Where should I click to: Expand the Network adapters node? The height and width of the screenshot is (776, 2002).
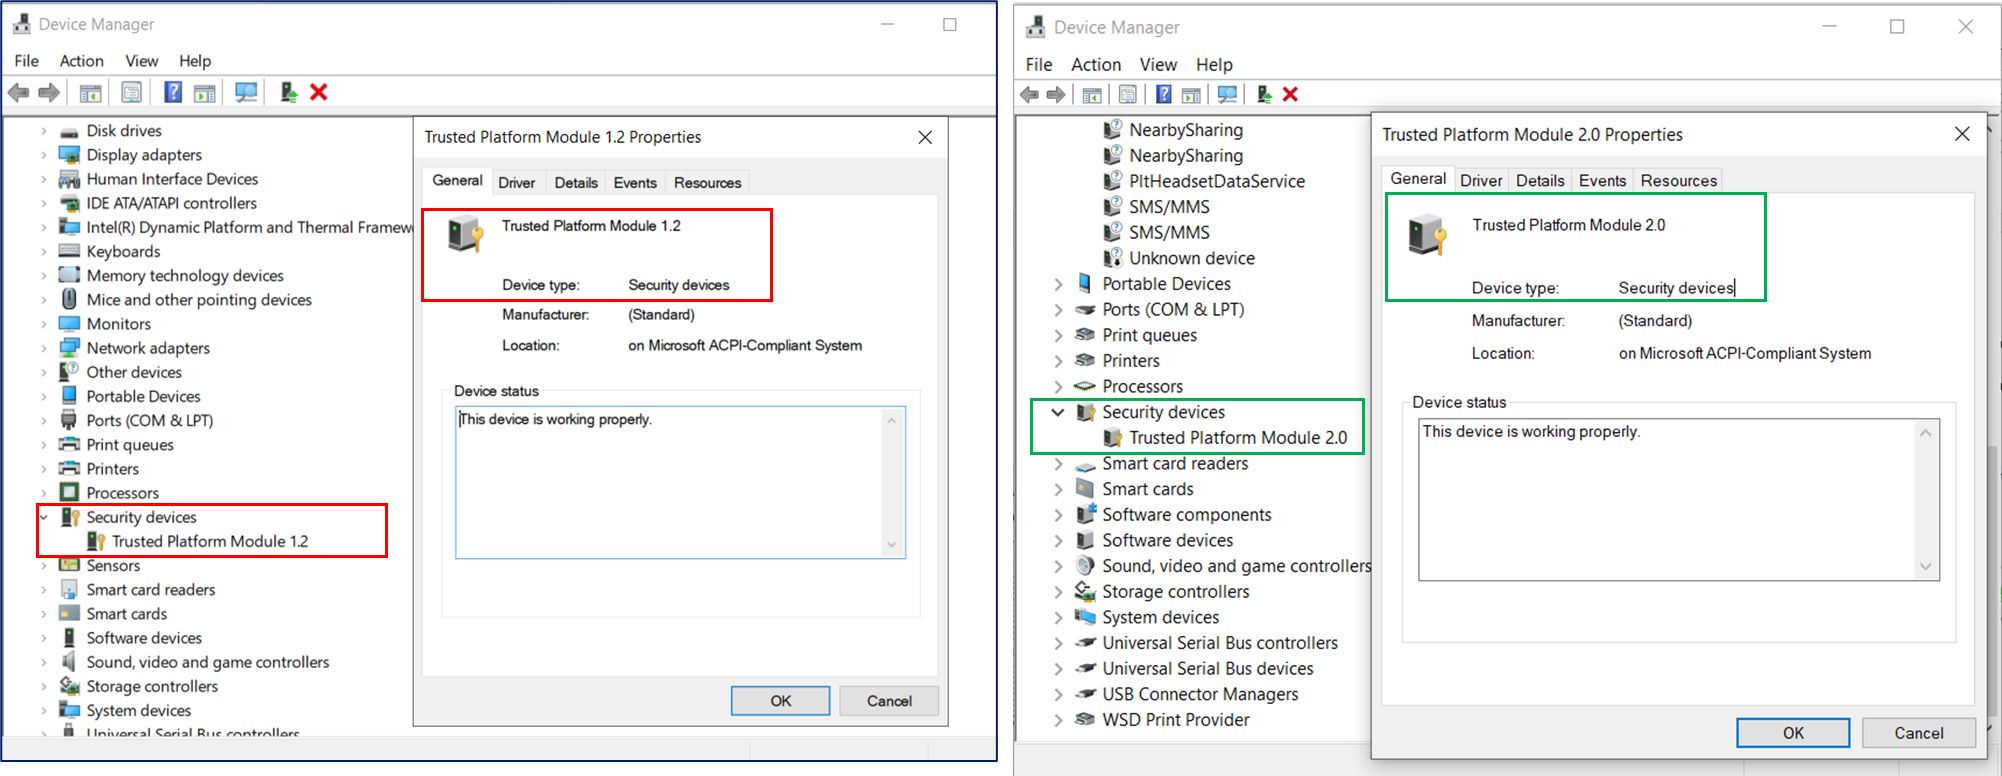pos(43,348)
